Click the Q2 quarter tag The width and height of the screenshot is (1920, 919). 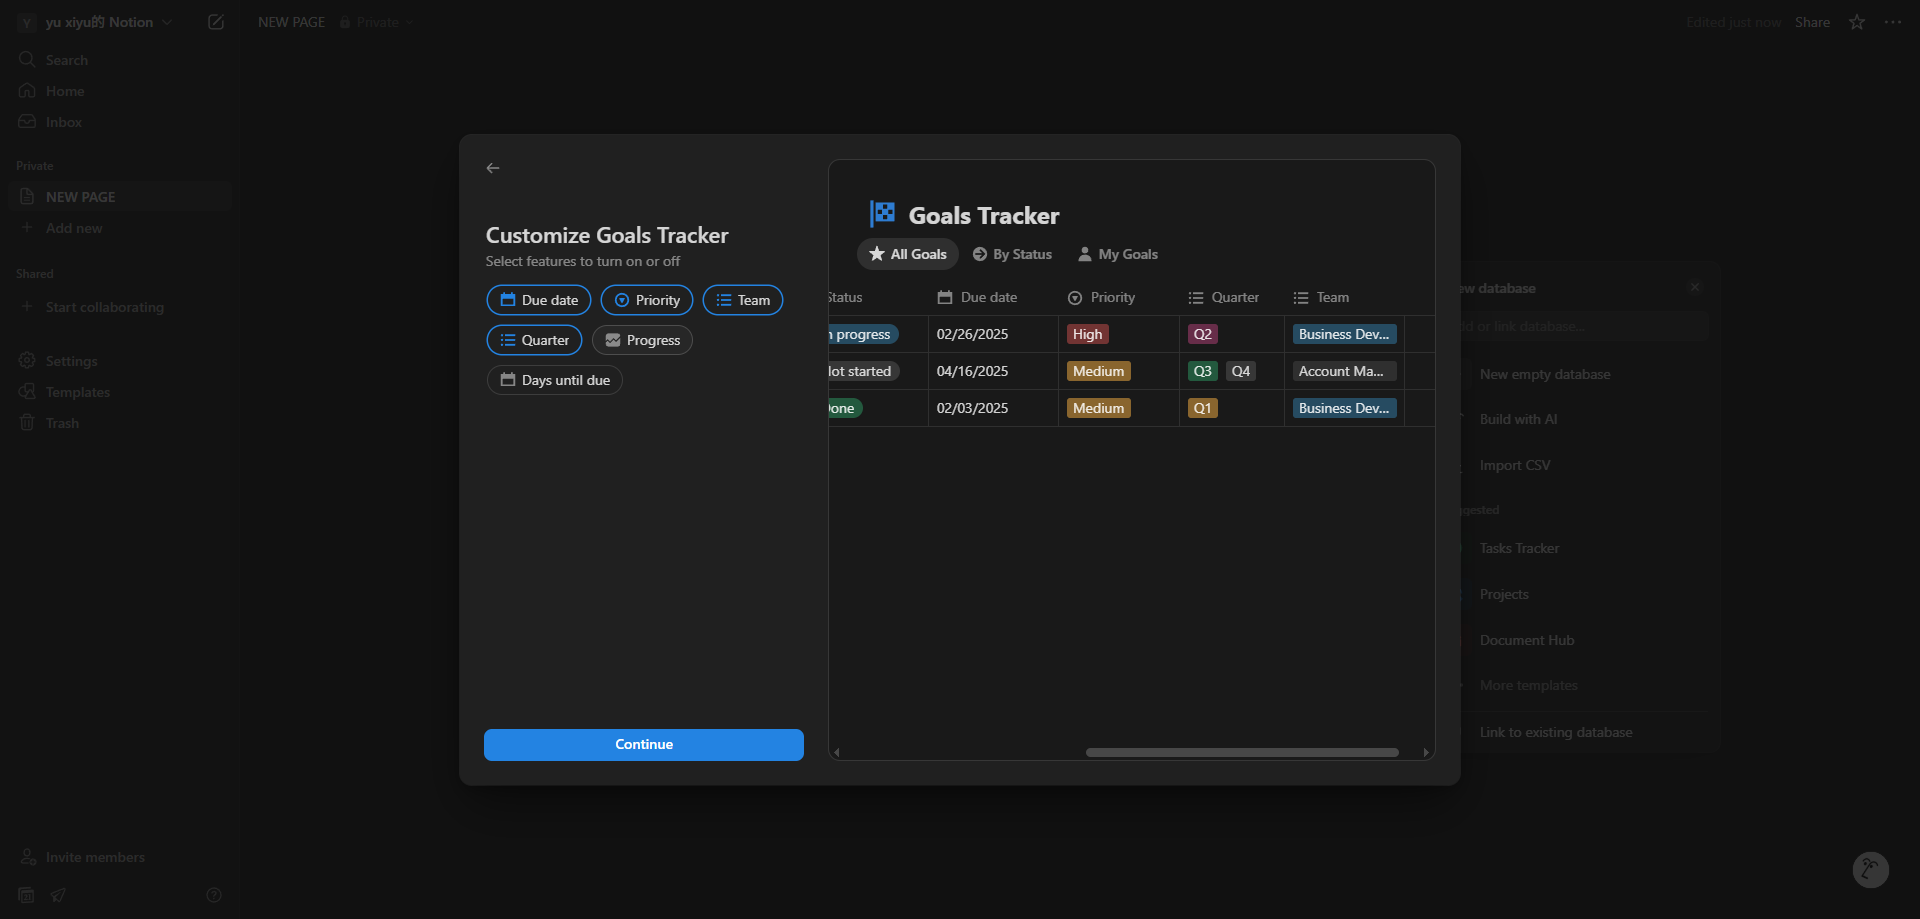coord(1202,334)
